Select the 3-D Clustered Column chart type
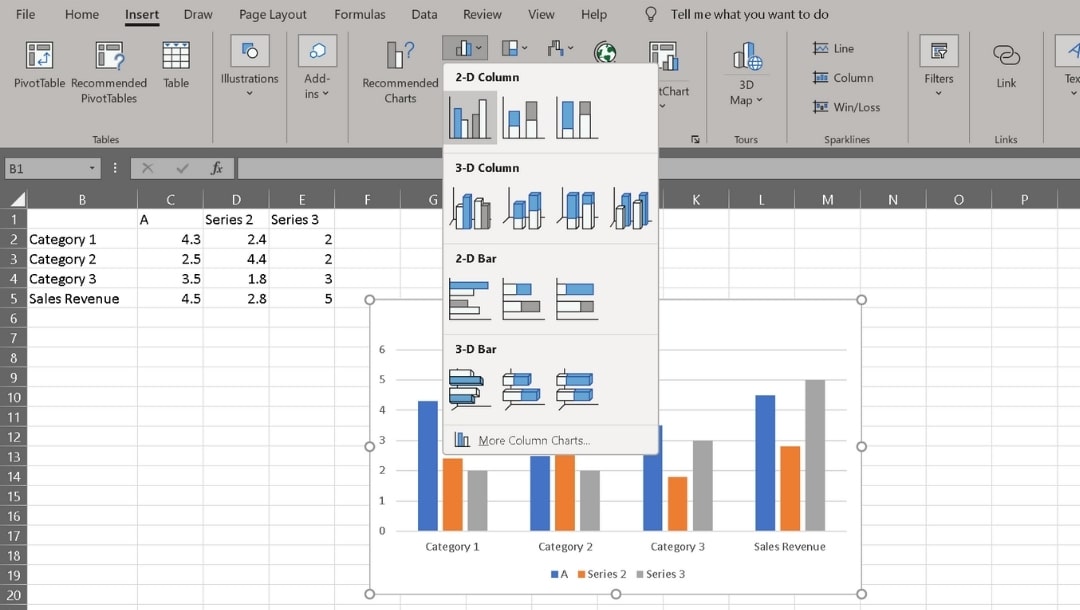This screenshot has width=1080, height=610. (470, 207)
